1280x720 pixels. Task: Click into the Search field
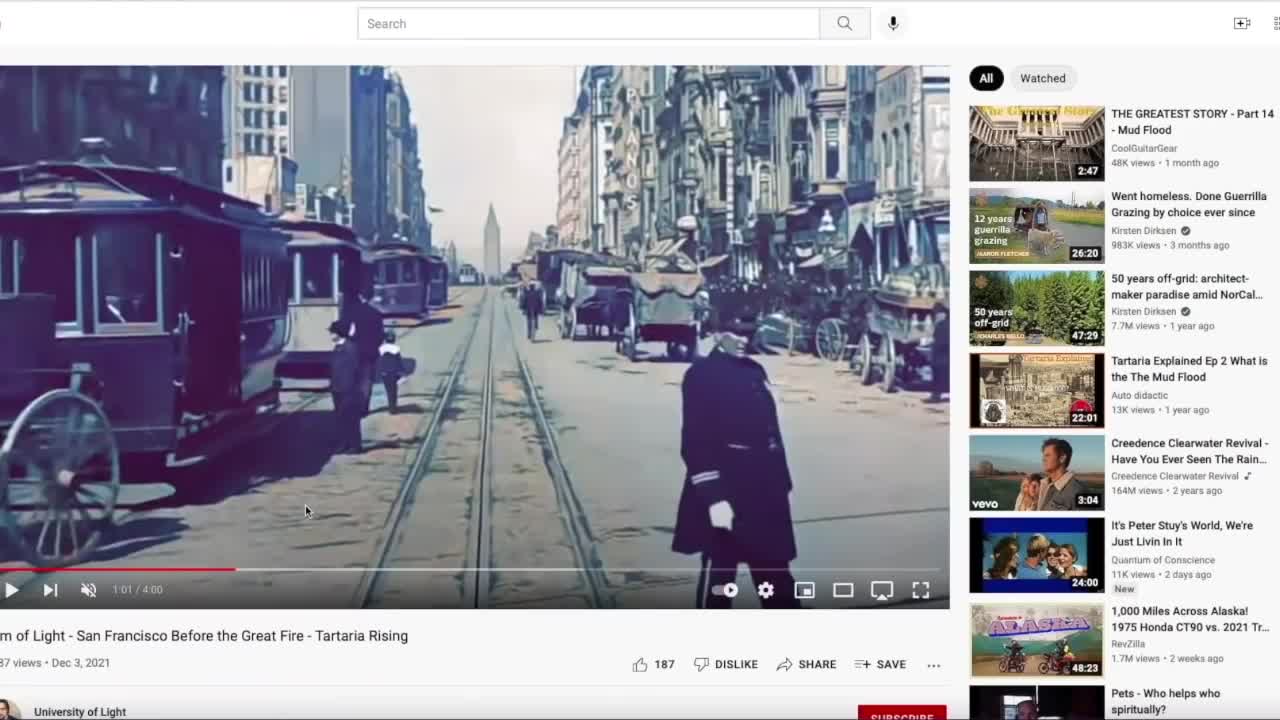click(x=588, y=24)
